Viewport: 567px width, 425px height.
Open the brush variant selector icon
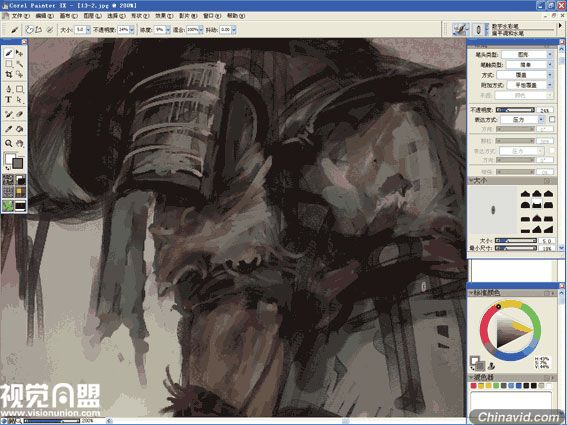click(x=479, y=29)
